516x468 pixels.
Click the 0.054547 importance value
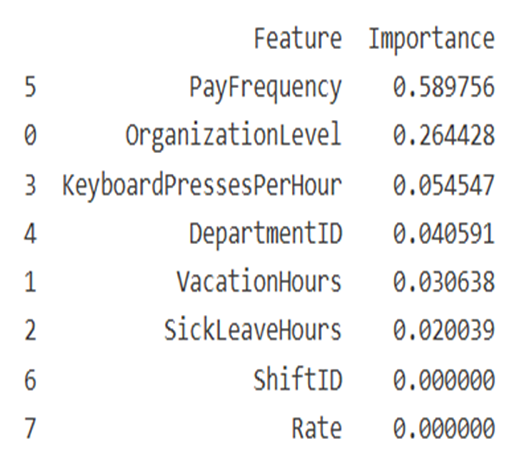pyautogui.click(x=444, y=185)
